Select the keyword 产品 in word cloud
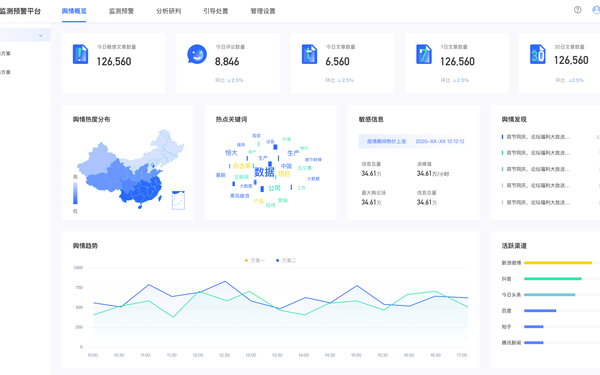The height and width of the screenshot is (375, 600). point(259,201)
